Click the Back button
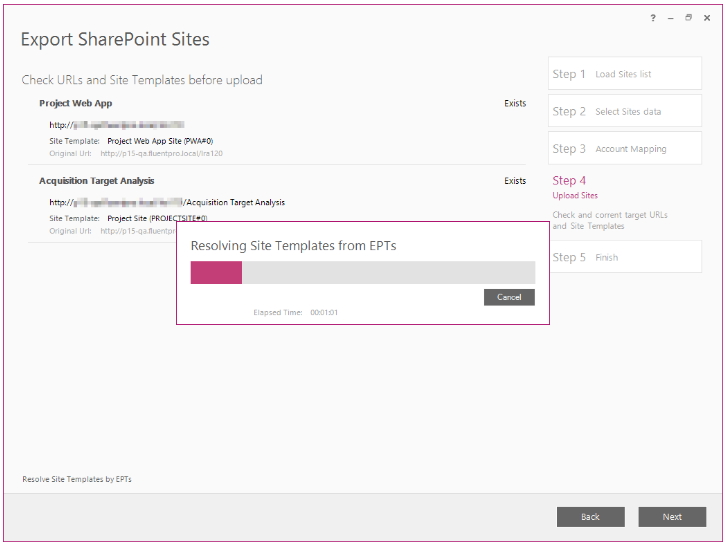Viewport: 728px width, 546px height. point(591,517)
